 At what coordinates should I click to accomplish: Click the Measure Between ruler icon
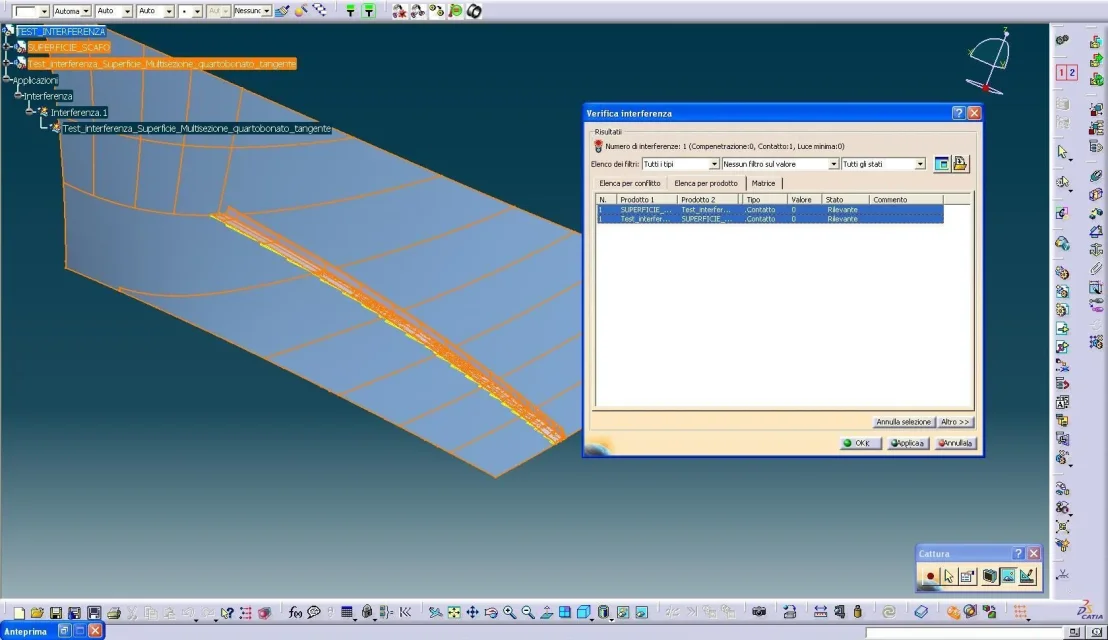820,612
